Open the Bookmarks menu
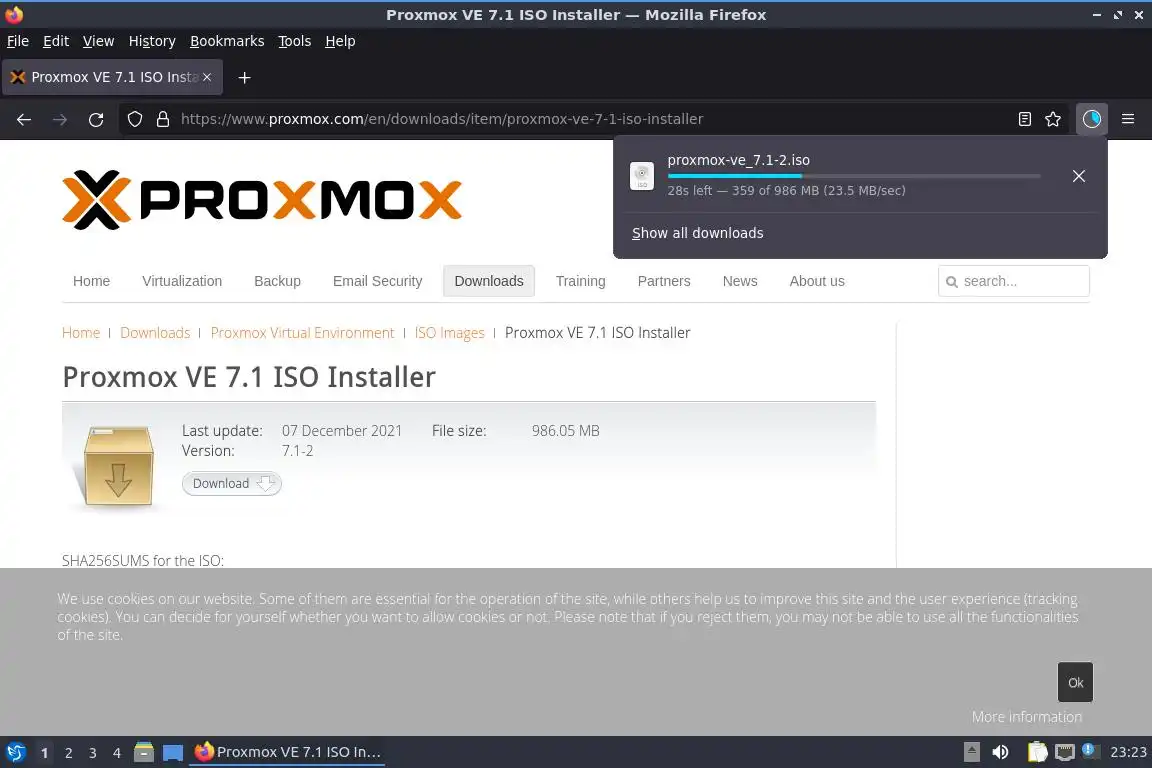1152x768 pixels. pyautogui.click(x=227, y=41)
